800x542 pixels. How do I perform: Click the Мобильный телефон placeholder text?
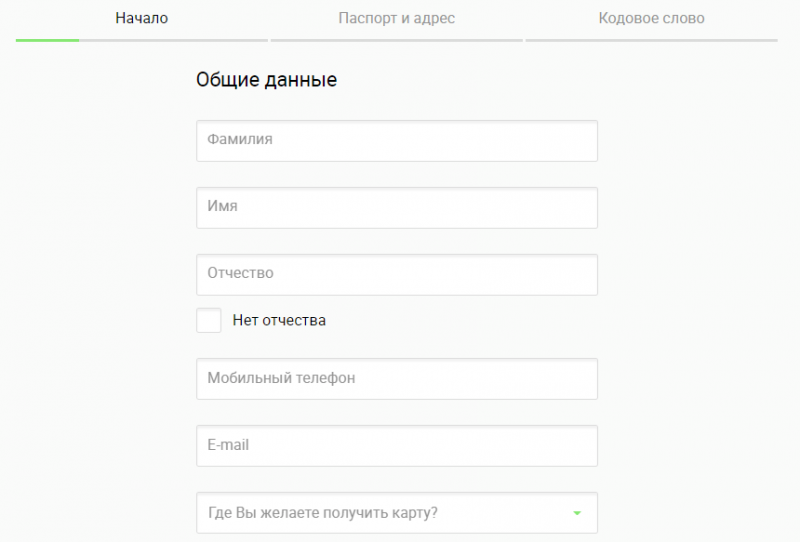(281, 379)
